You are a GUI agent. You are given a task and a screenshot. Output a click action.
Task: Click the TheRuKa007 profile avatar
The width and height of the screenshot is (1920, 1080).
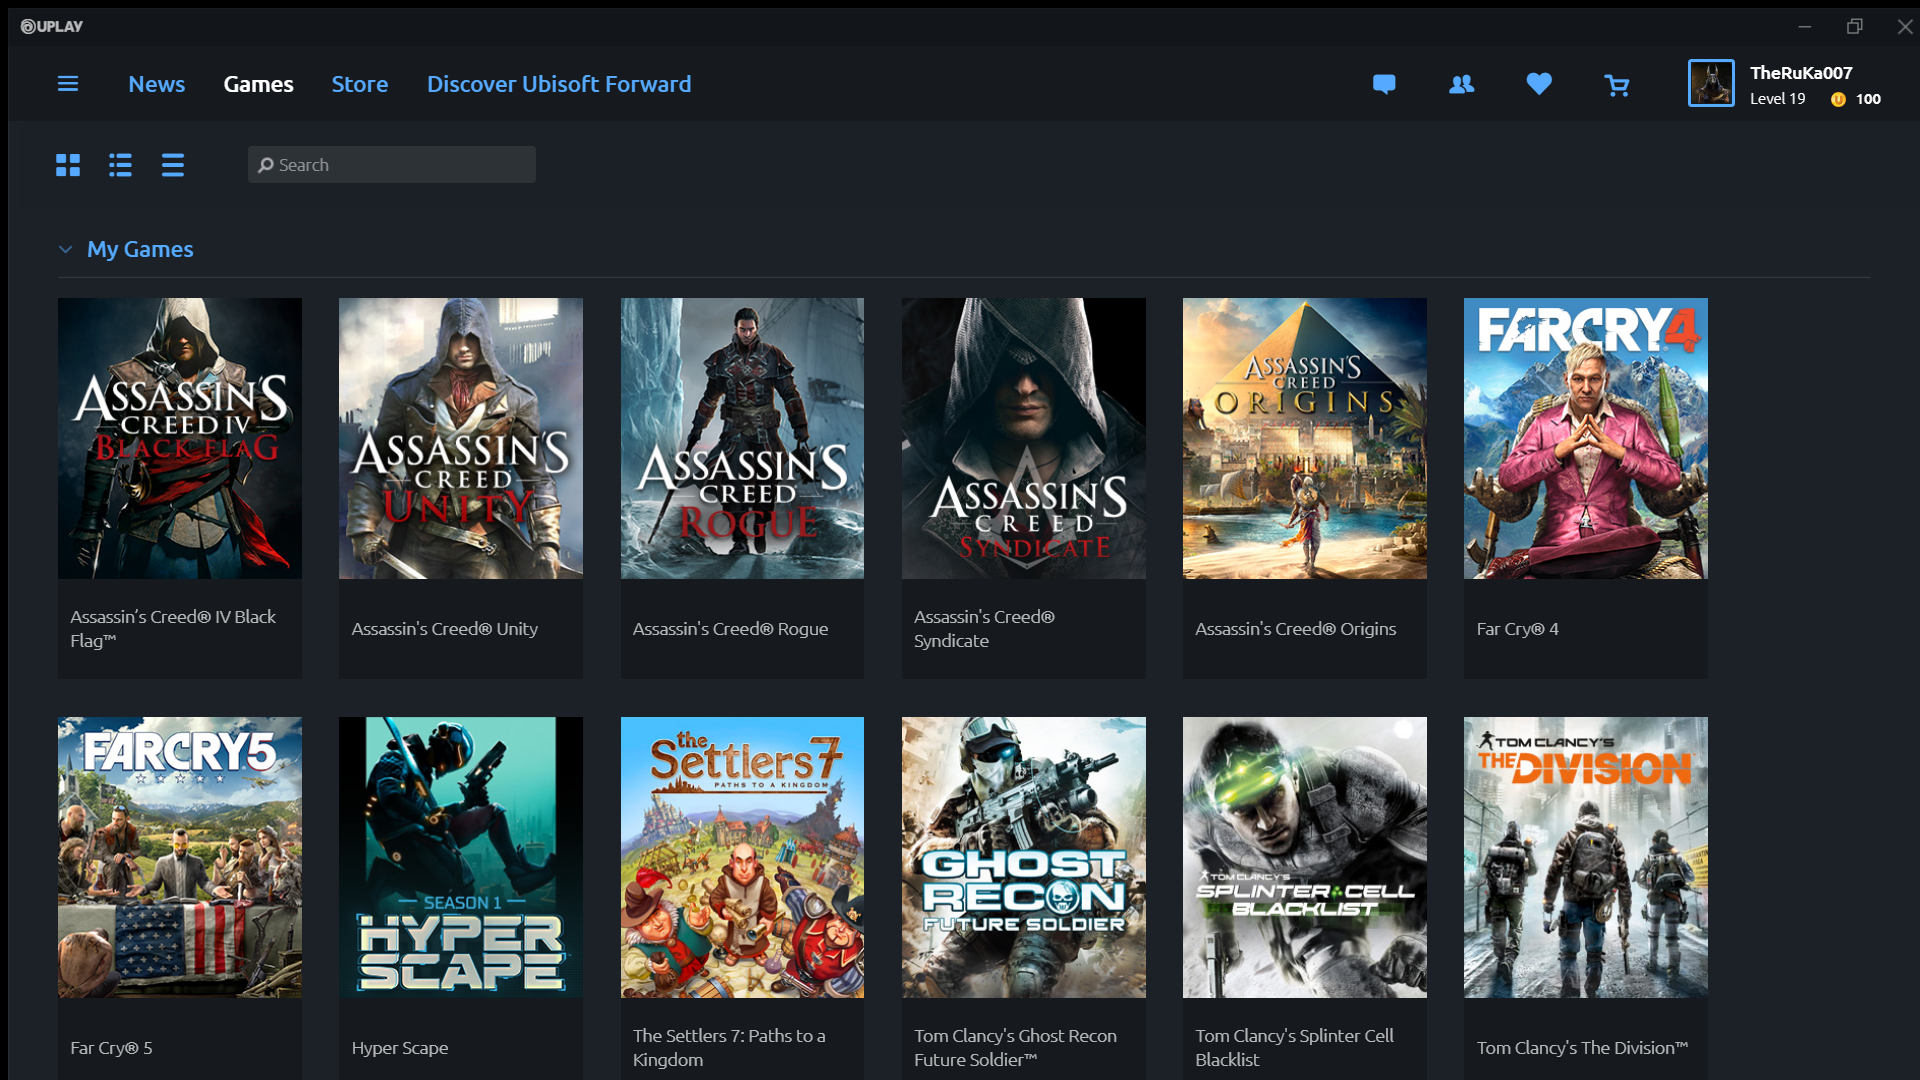pyautogui.click(x=1711, y=83)
